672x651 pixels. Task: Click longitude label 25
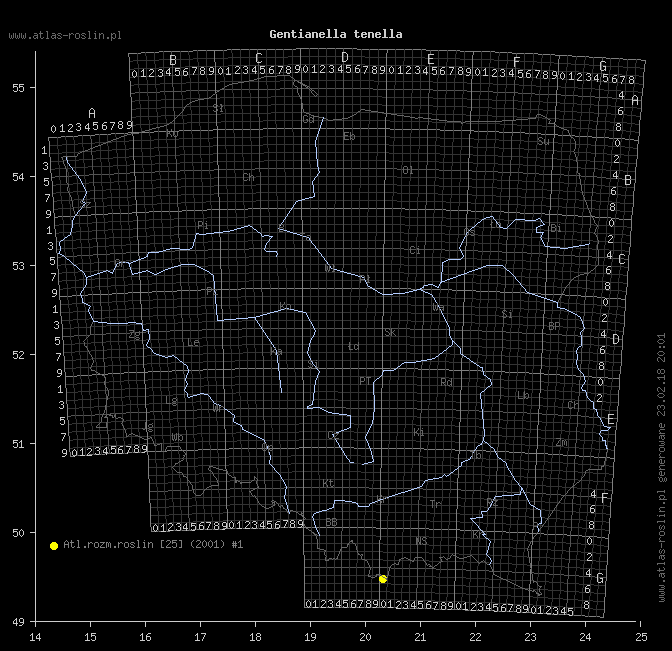click(641, 637)
